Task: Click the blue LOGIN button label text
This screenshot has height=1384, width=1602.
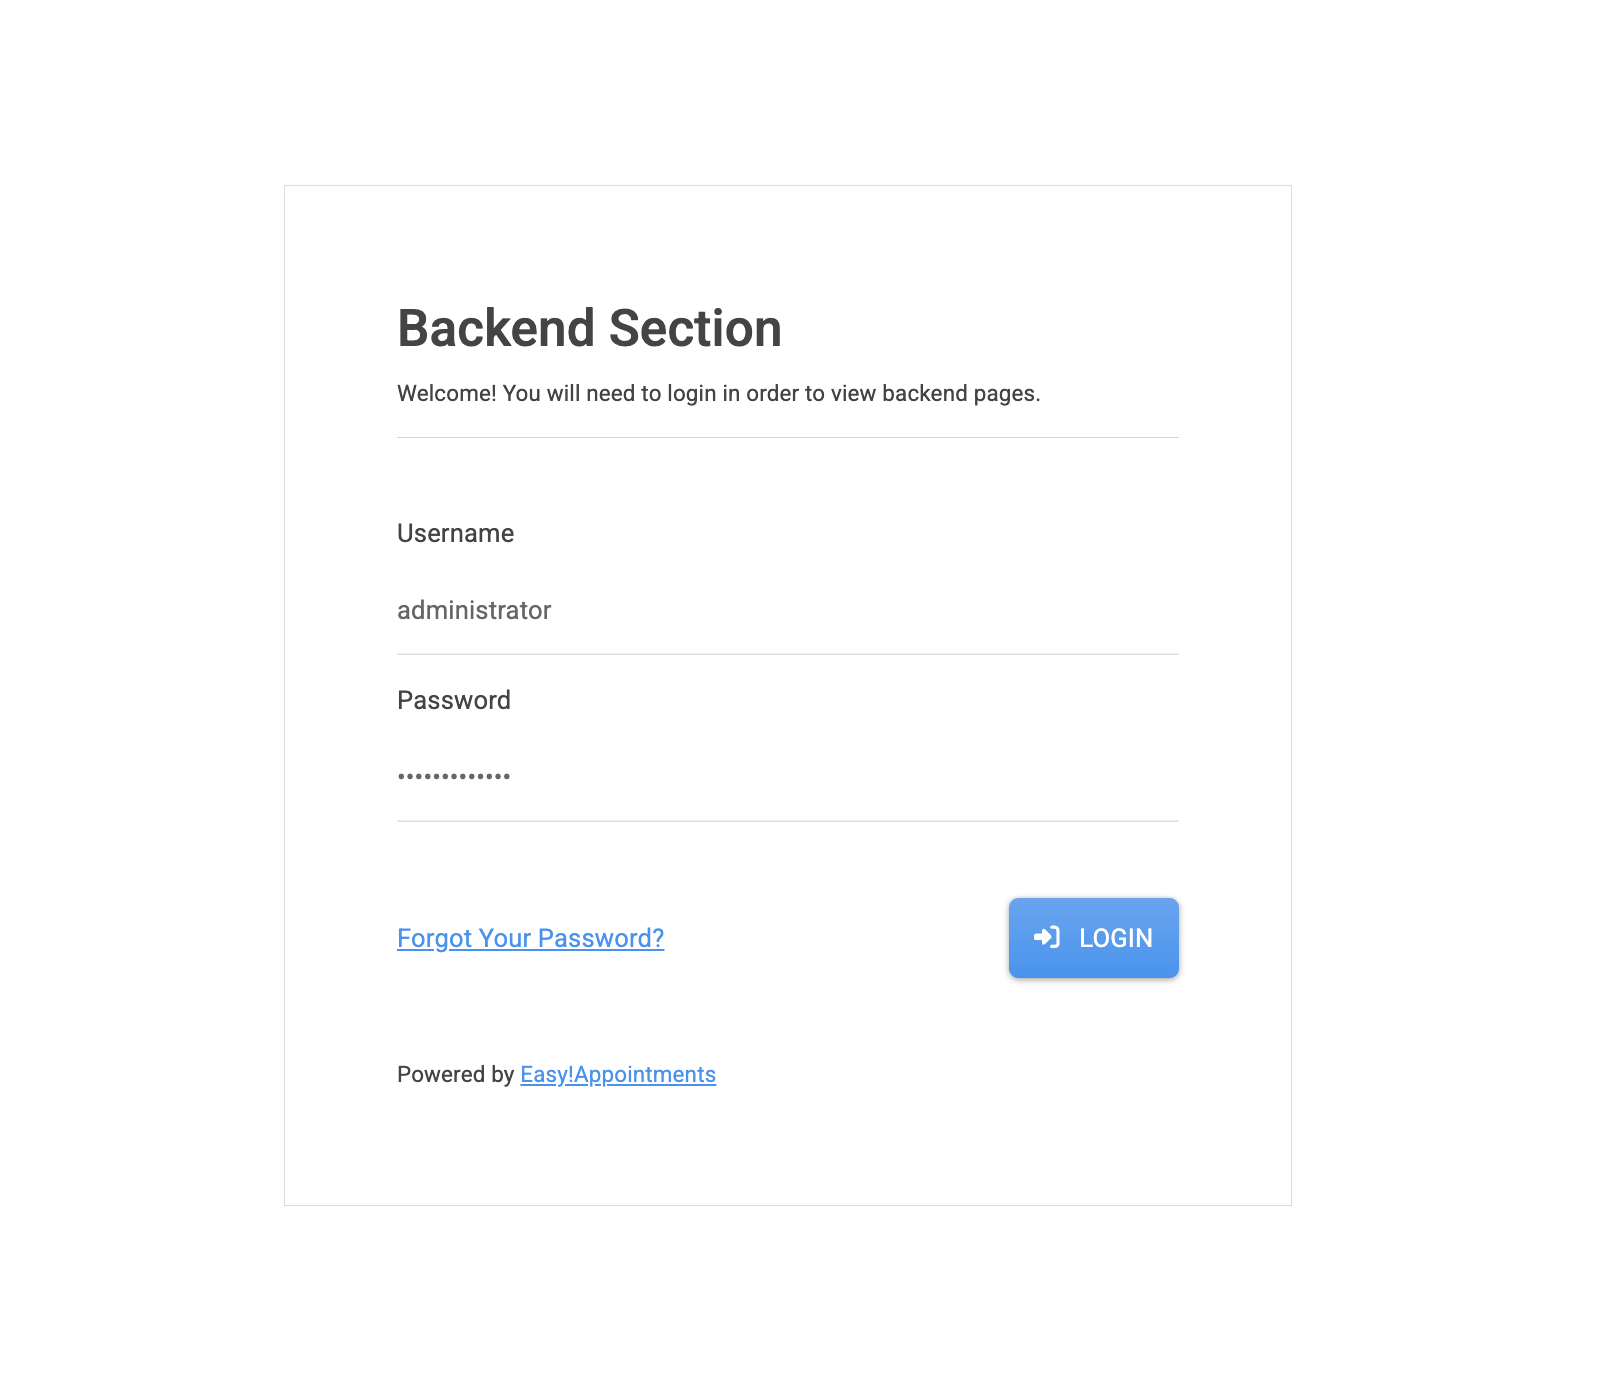Action: click(x=1114, y=937)
